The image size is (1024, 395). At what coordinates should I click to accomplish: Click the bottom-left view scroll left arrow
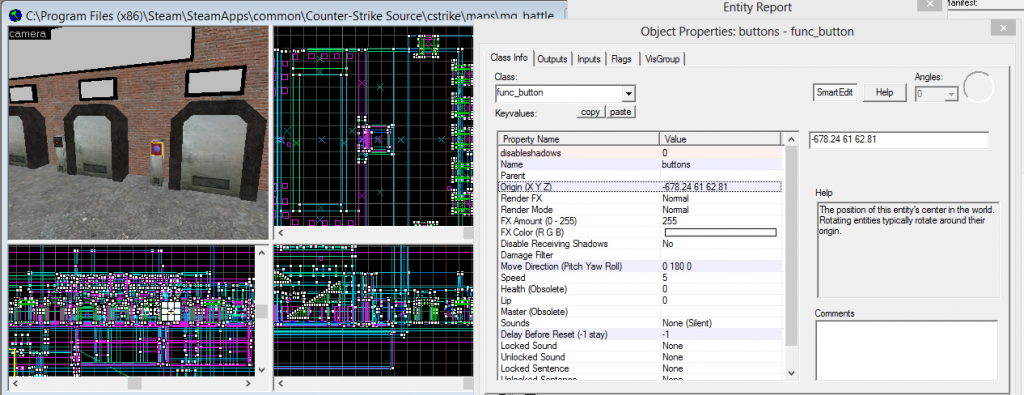[14, 384]
